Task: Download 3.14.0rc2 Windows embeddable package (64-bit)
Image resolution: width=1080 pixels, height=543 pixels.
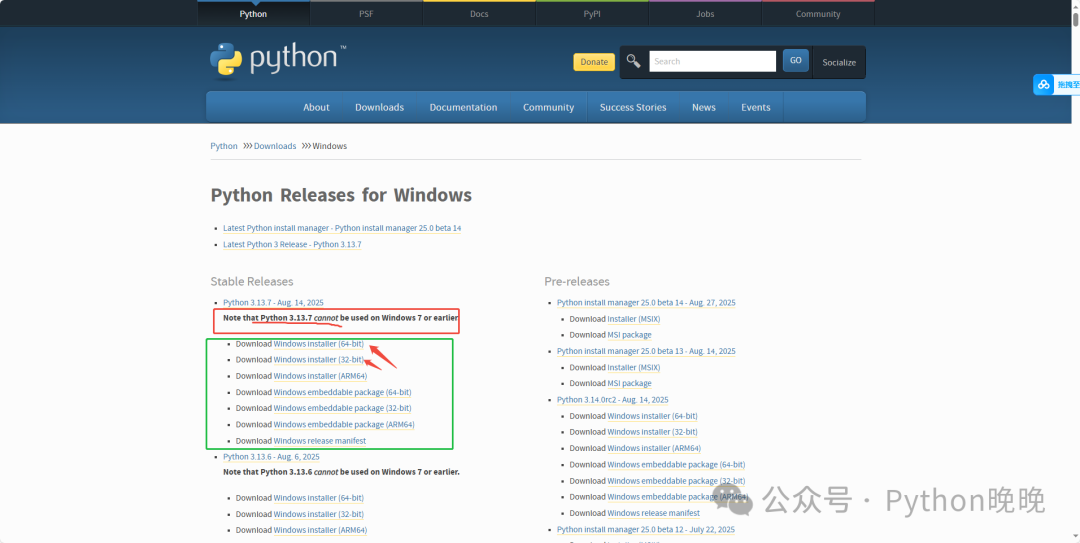Action: tap(676, 465)
